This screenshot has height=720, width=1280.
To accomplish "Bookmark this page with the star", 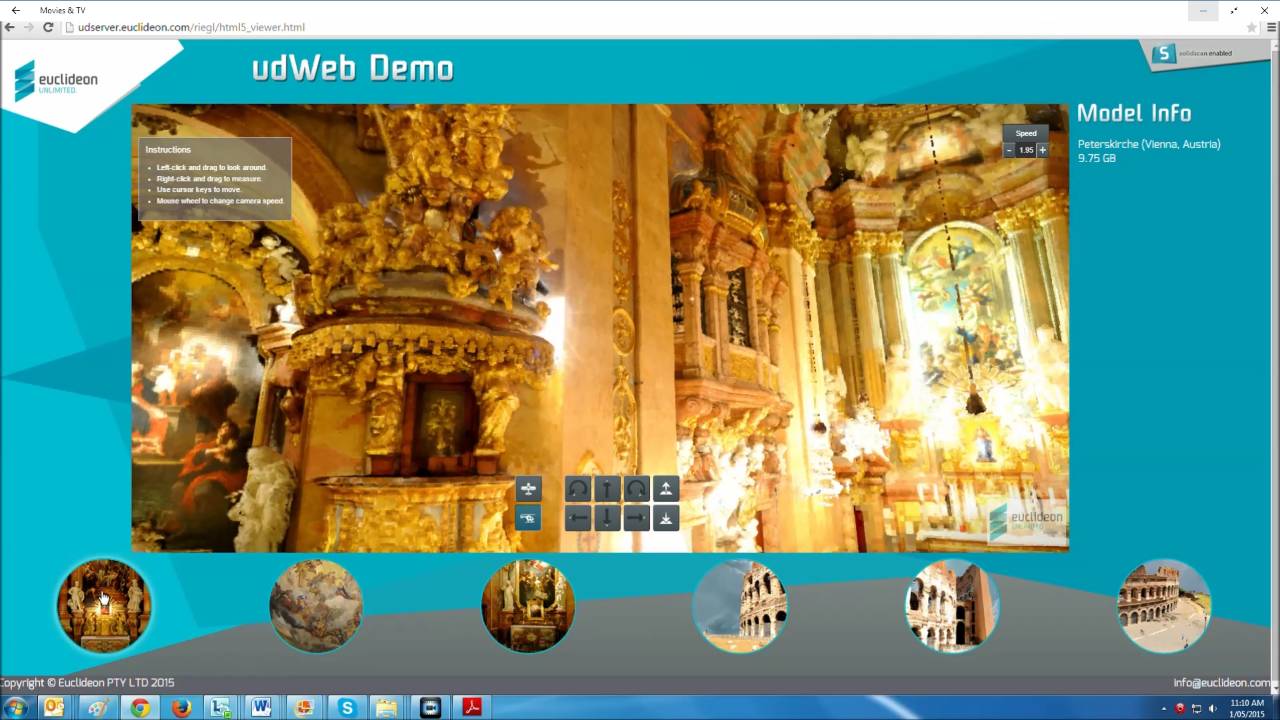I will click(x=1251, y=27).
